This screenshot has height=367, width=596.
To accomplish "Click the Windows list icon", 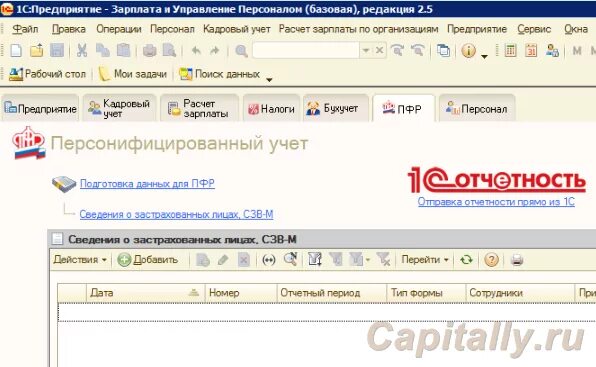I will tap(443, 50).
